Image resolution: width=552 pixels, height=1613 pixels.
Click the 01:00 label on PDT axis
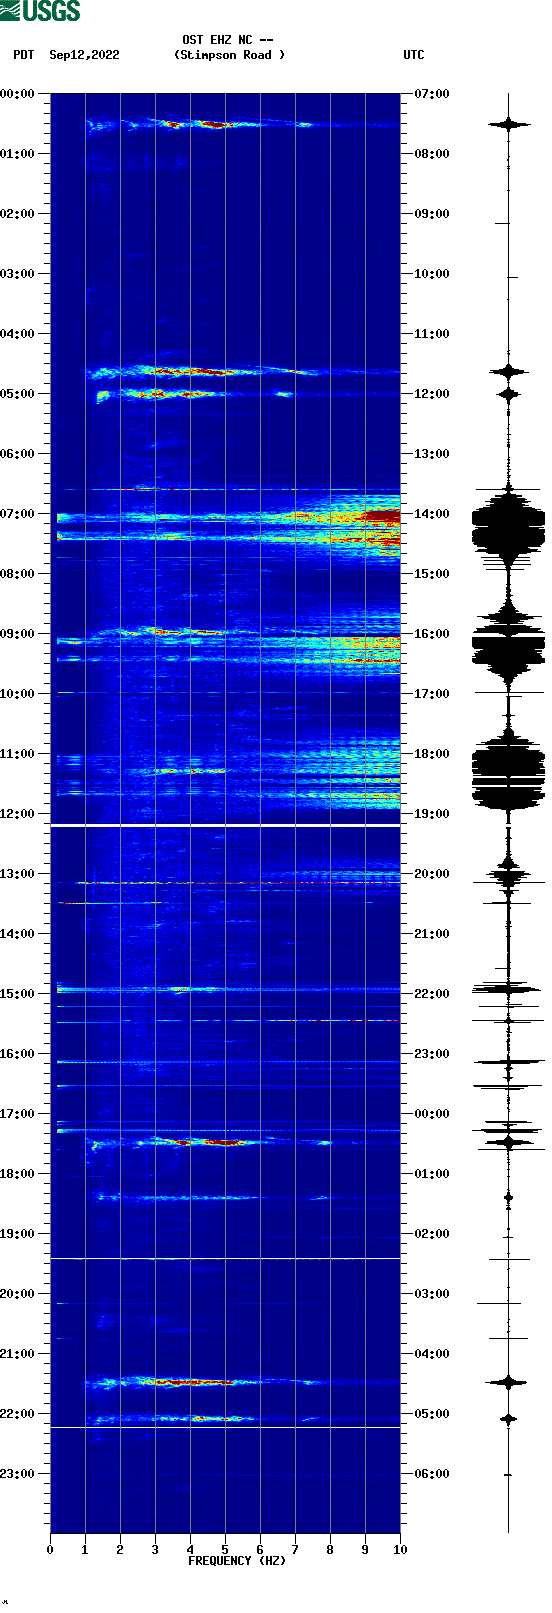pos(17,154)
